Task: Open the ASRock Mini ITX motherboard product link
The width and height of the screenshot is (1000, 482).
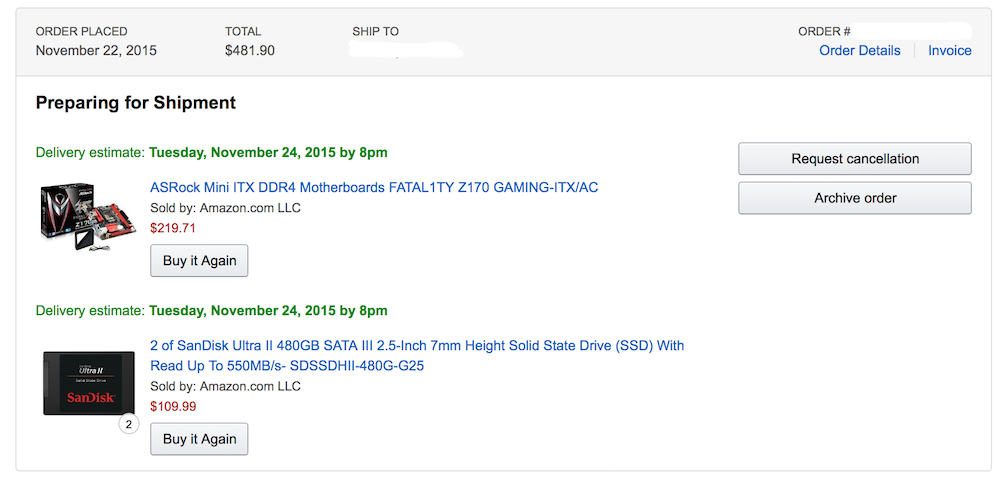Action: [374, 187]
